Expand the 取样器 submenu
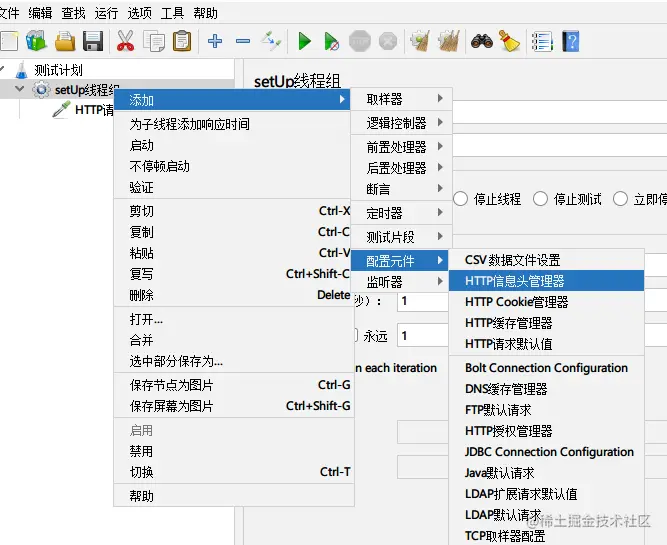 click(x=401, y=99)
